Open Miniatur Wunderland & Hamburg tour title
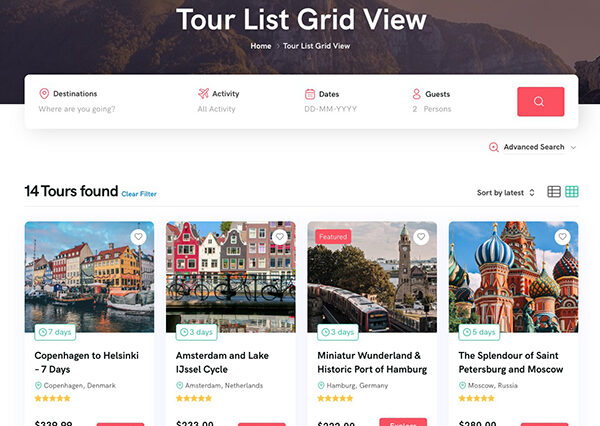 (x=368, y=362)
